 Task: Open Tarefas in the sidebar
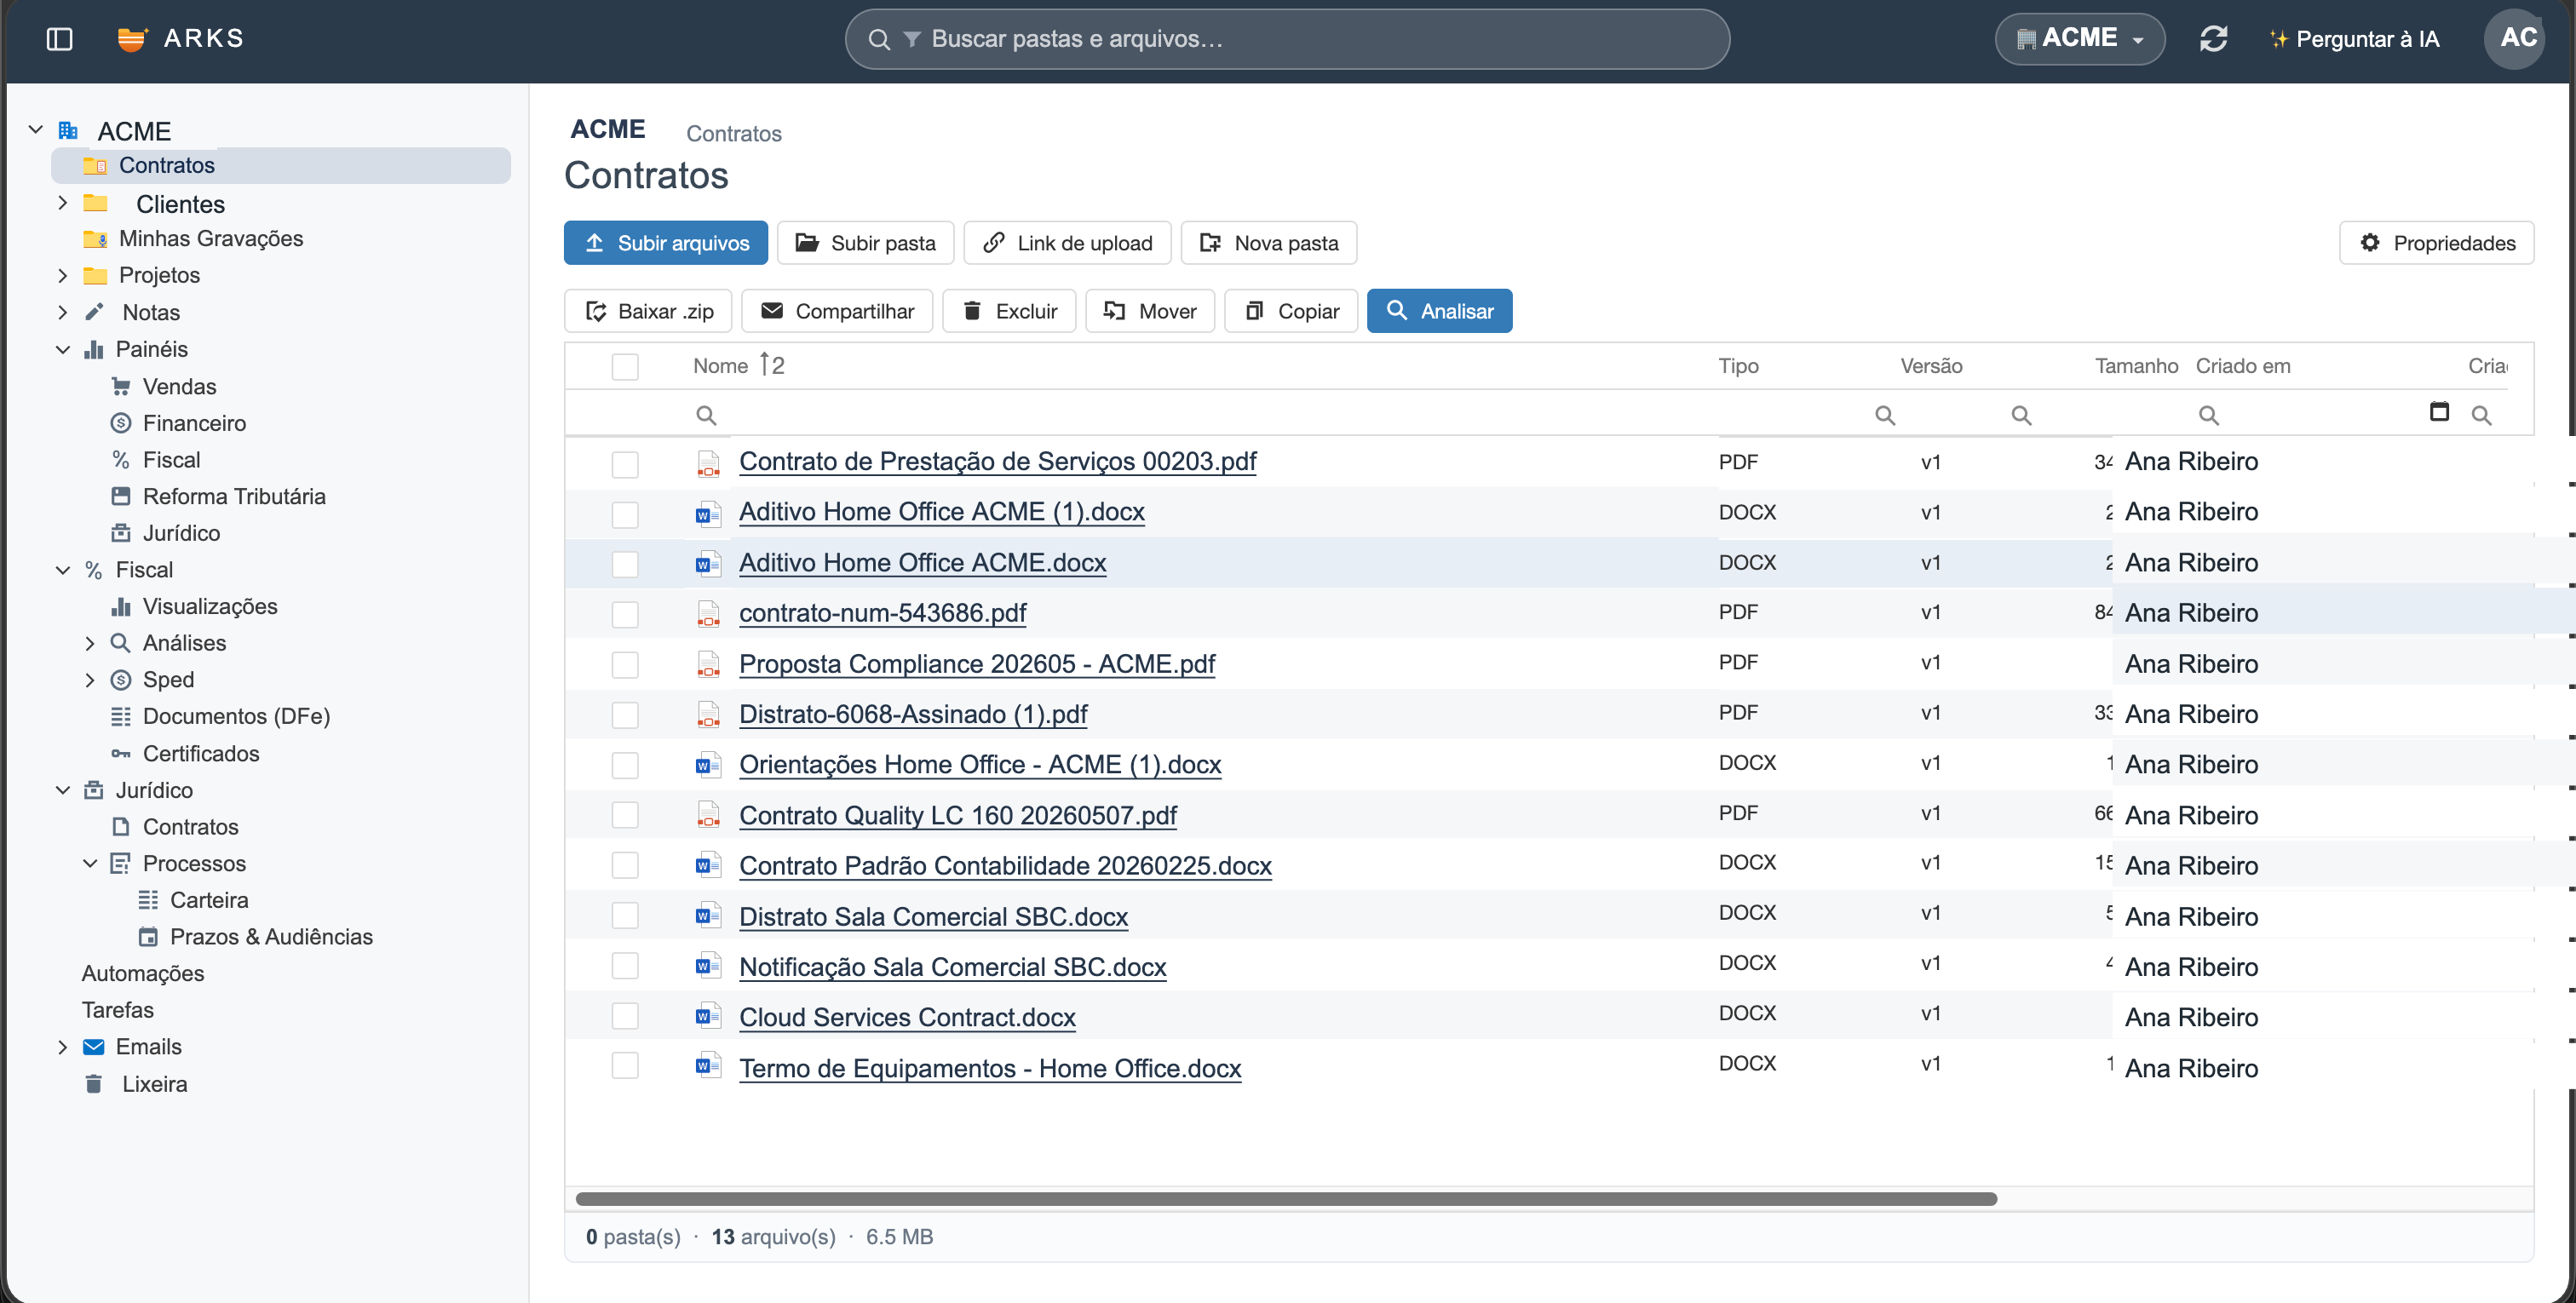[x=118, y=1010]
